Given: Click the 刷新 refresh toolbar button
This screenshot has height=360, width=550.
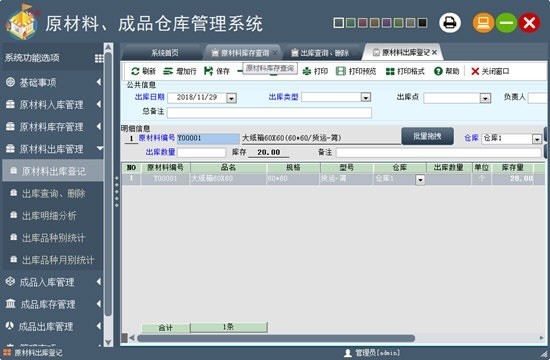Looking at the screenshot, I should (143, 71).
